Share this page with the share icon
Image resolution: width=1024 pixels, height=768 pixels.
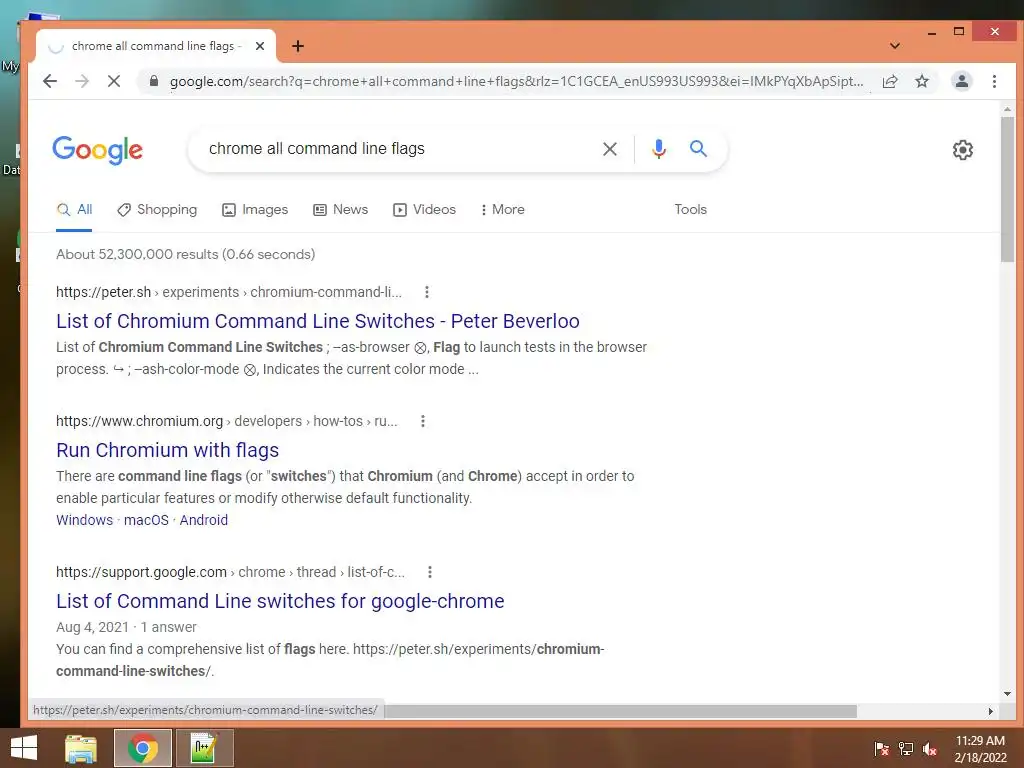coord(889,81)
